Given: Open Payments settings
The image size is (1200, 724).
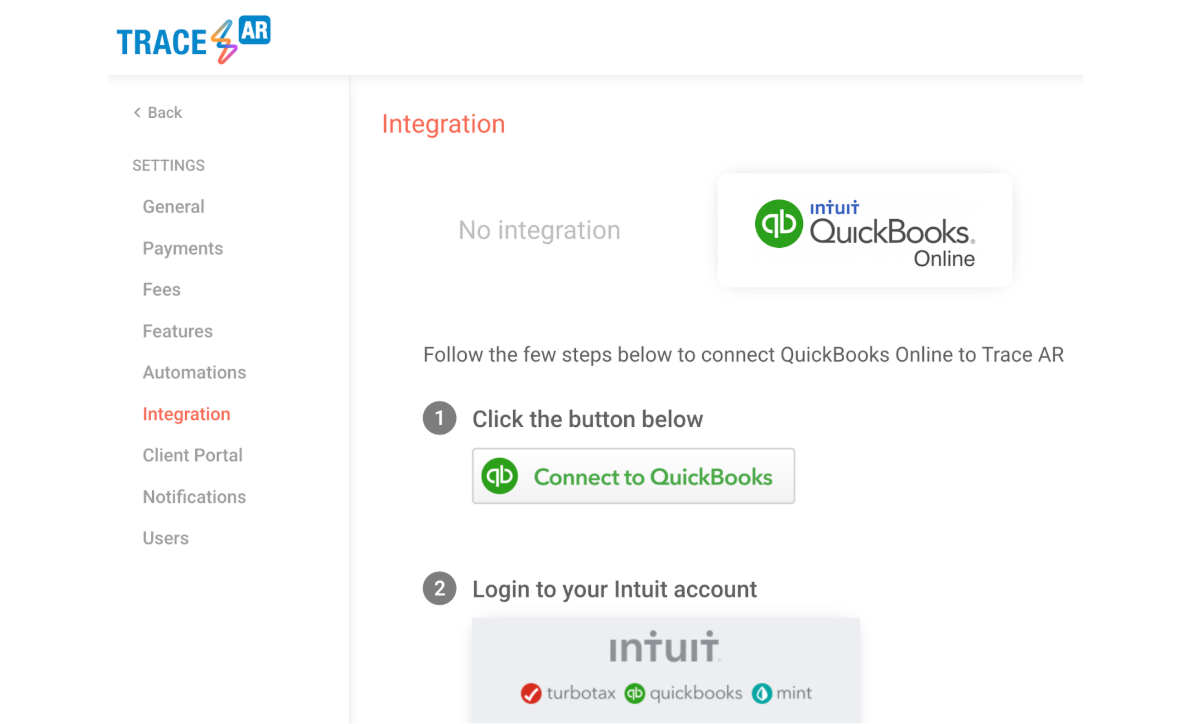Looking at the screenshot, I should pyautogui.click(x=183, y=248).
